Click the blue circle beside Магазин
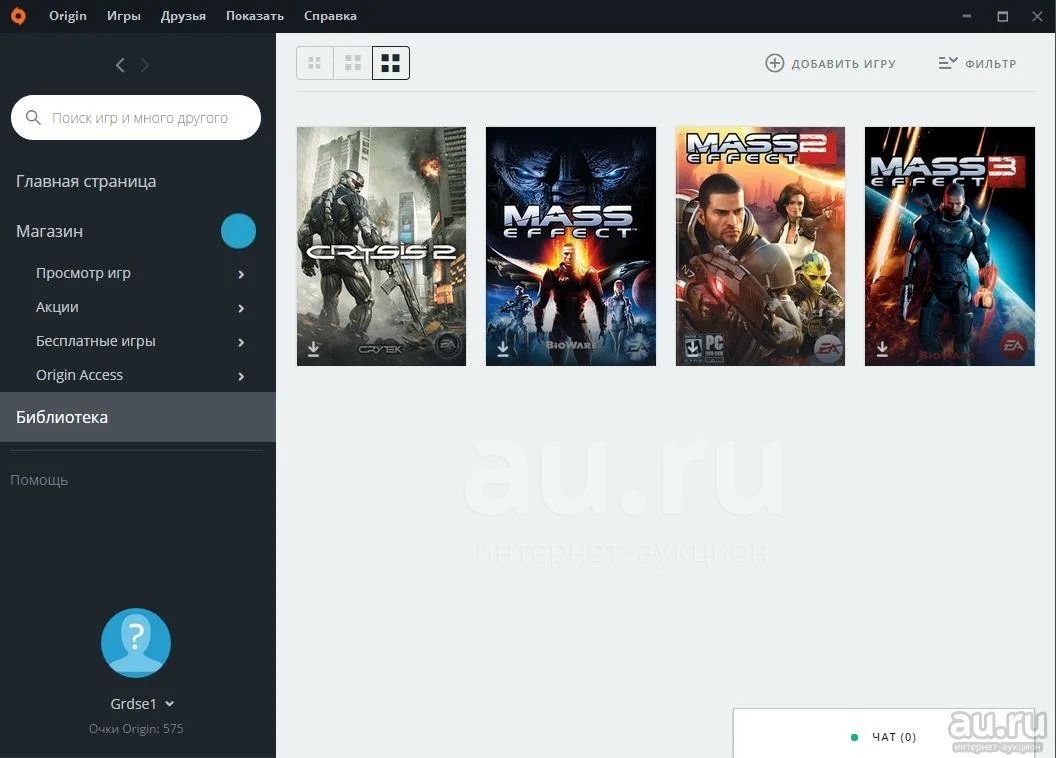The image size is (1056, 758). click(238, 231)
